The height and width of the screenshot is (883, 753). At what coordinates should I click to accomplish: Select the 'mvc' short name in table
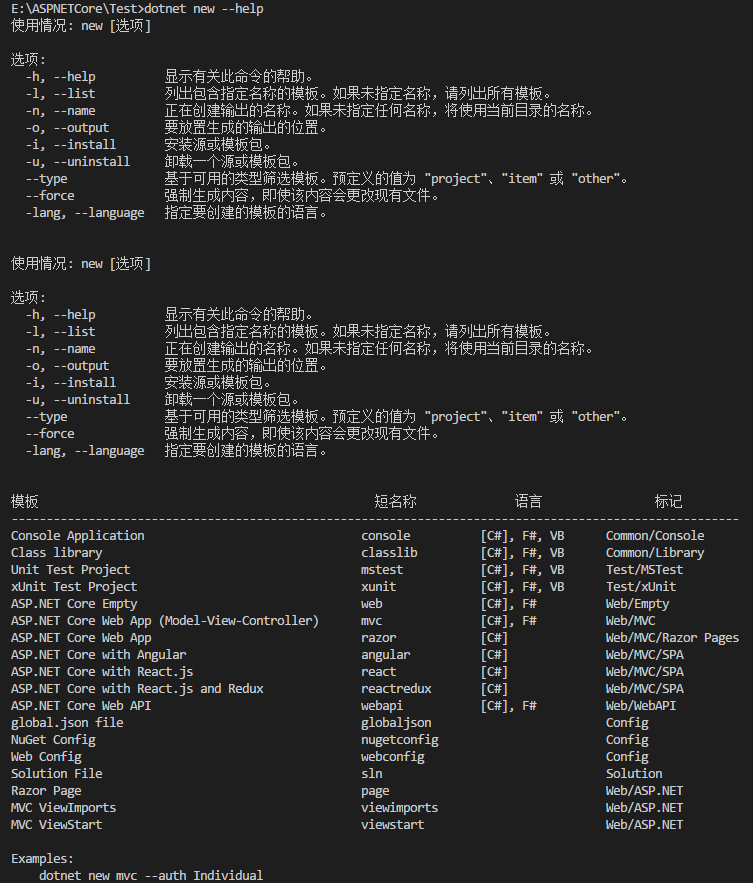point(372,621)
